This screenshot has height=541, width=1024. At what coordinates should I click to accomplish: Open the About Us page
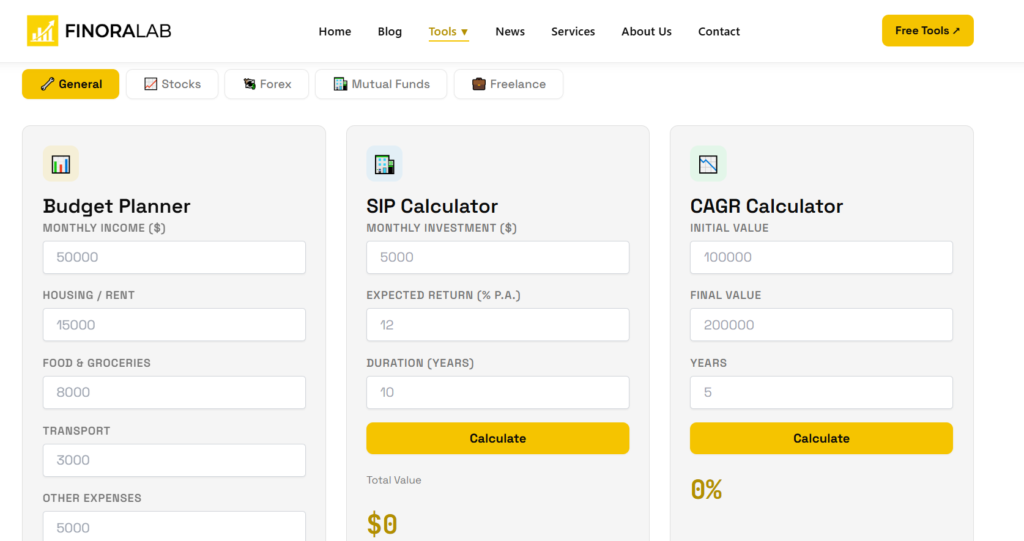click(647, 31)
